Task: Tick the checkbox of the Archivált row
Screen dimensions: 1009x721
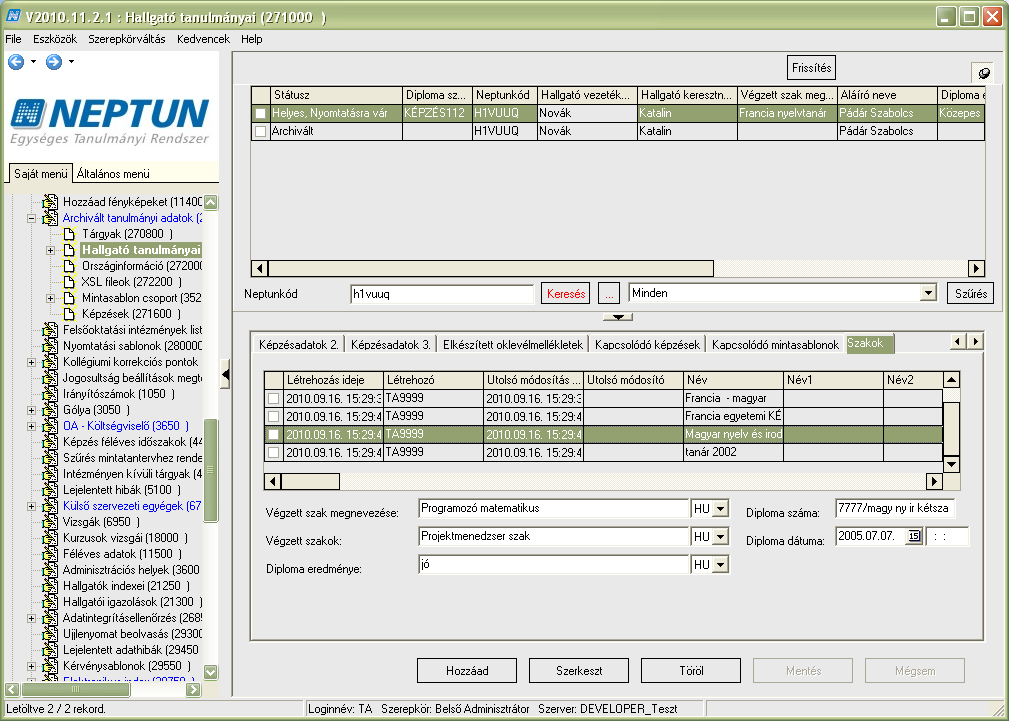Action: coord(260,131)
